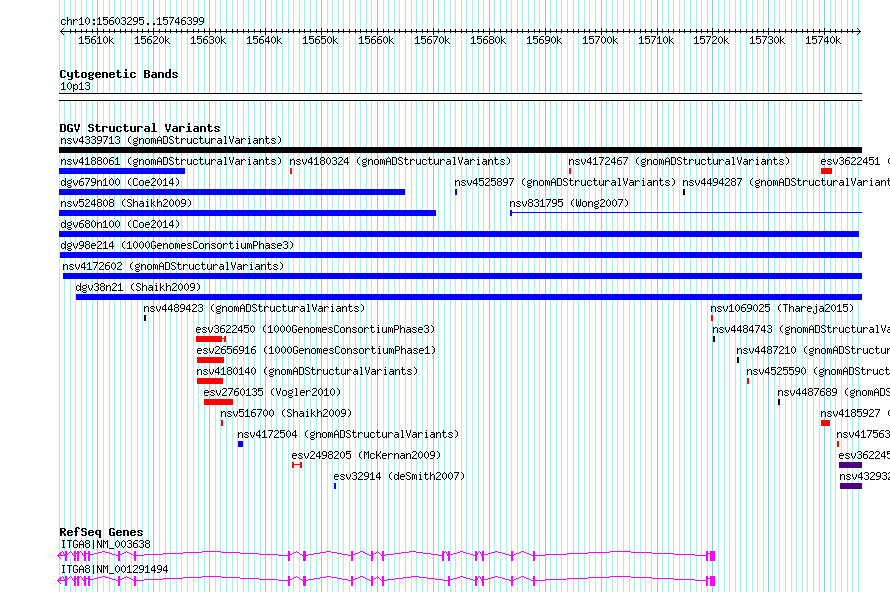Select the upper purple variant bar below esv362245
This screenshot has width=890, height=592.
[x=850, y=465]
